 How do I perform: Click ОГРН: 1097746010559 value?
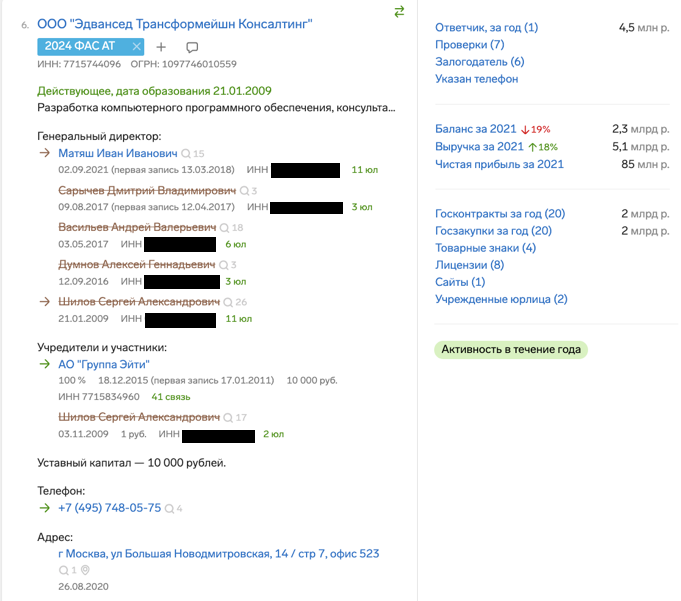(184, 64)
